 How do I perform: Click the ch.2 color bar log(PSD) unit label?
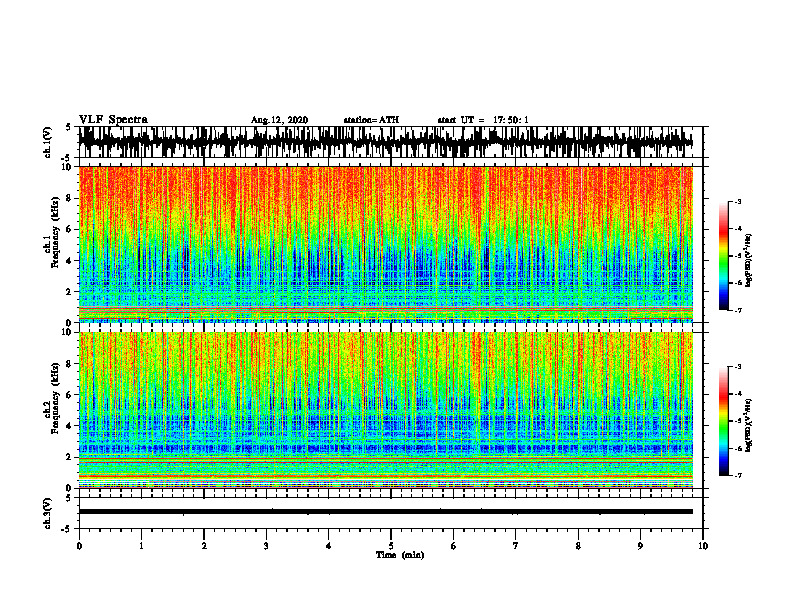pyautogui.click(x=749, y=425)
